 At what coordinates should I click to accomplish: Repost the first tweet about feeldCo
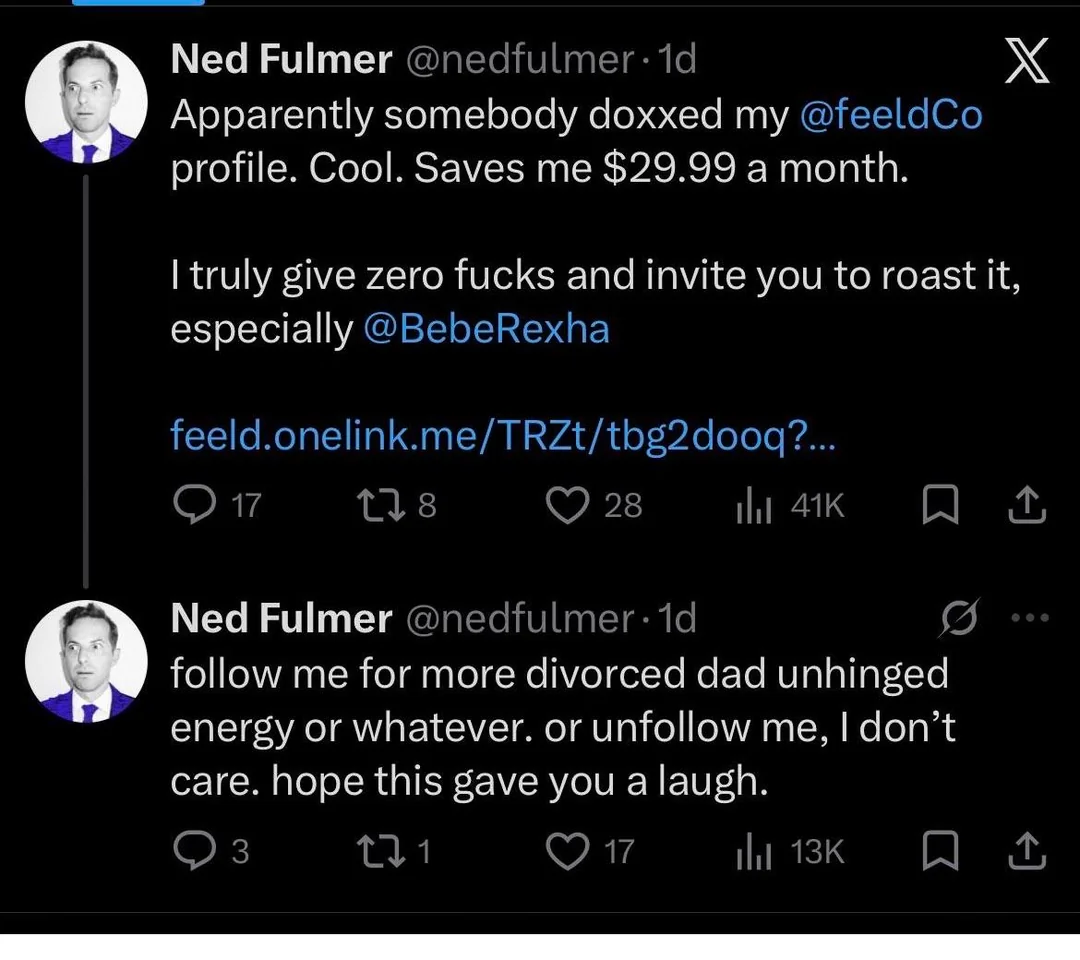tap(383, 506)
